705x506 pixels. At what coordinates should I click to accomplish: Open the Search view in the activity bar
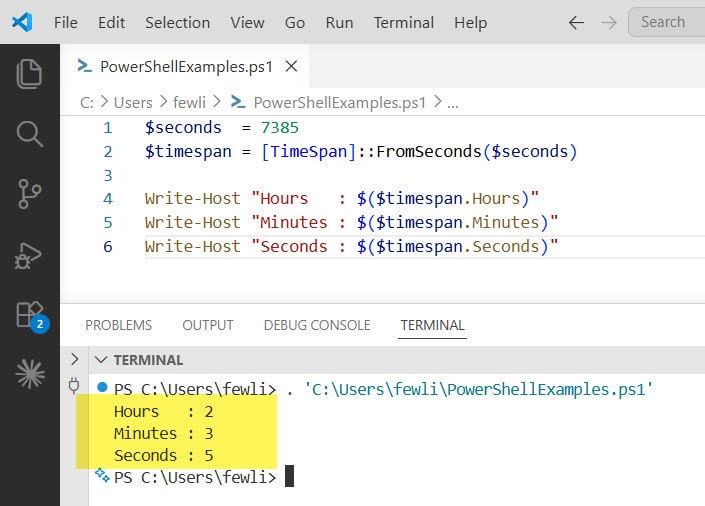coord(30,134)
